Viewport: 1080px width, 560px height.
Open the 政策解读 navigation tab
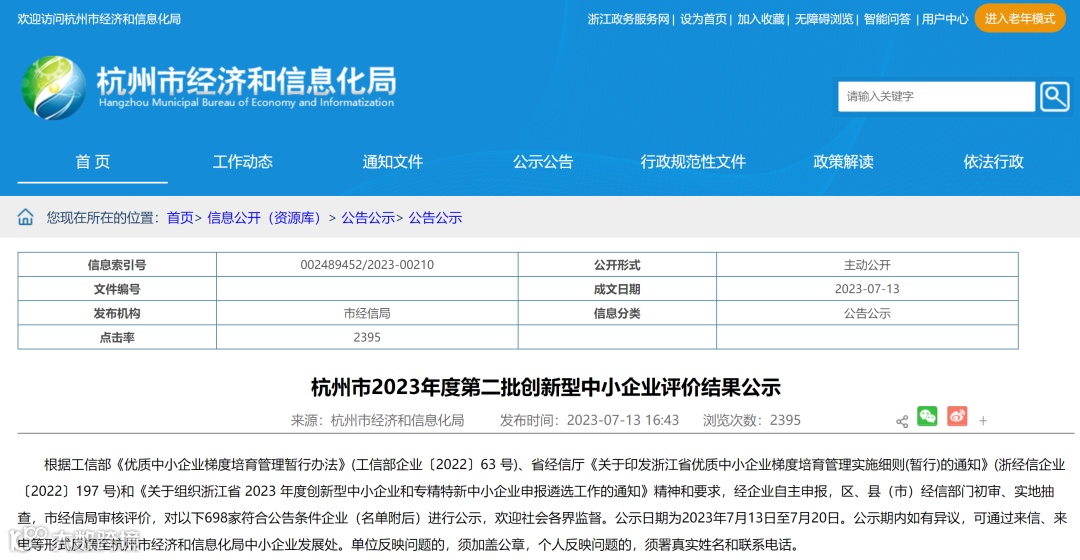843,162
